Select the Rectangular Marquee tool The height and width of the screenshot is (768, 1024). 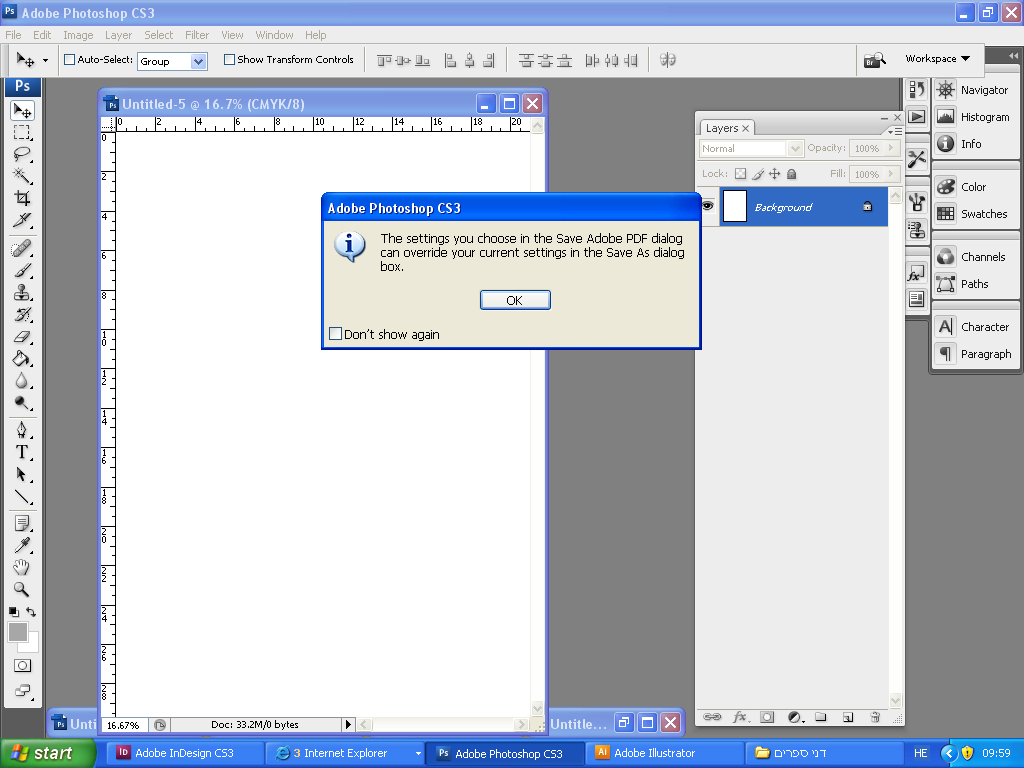point(22,133)
